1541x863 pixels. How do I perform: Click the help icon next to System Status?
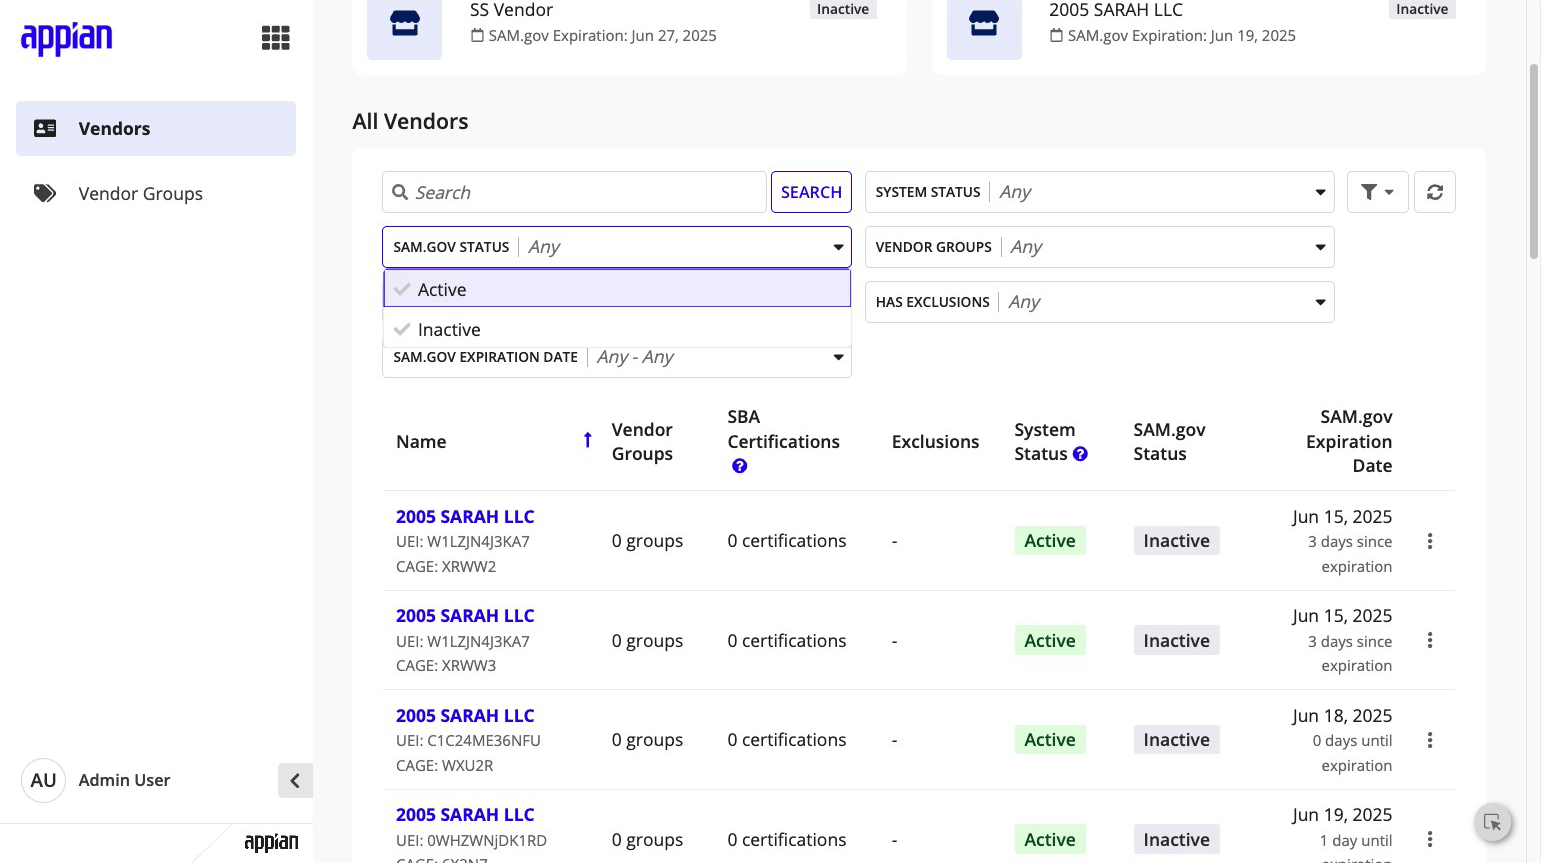pos(1080,454)
